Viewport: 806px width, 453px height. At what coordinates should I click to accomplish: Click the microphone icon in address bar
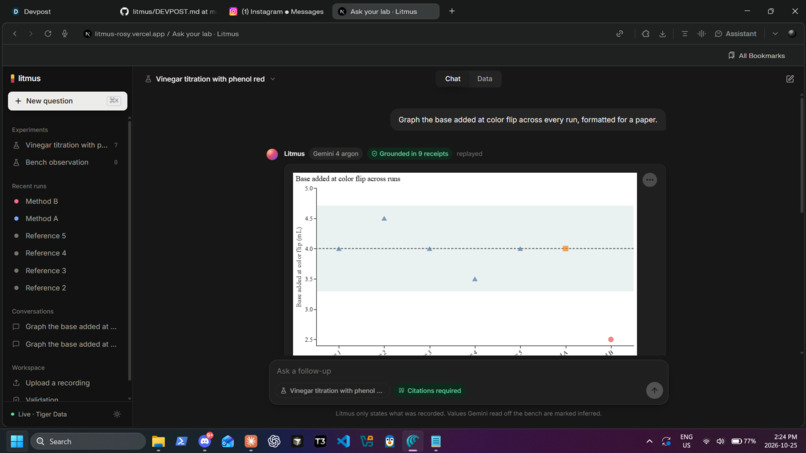pyautogui.click(x=65, y=34)
